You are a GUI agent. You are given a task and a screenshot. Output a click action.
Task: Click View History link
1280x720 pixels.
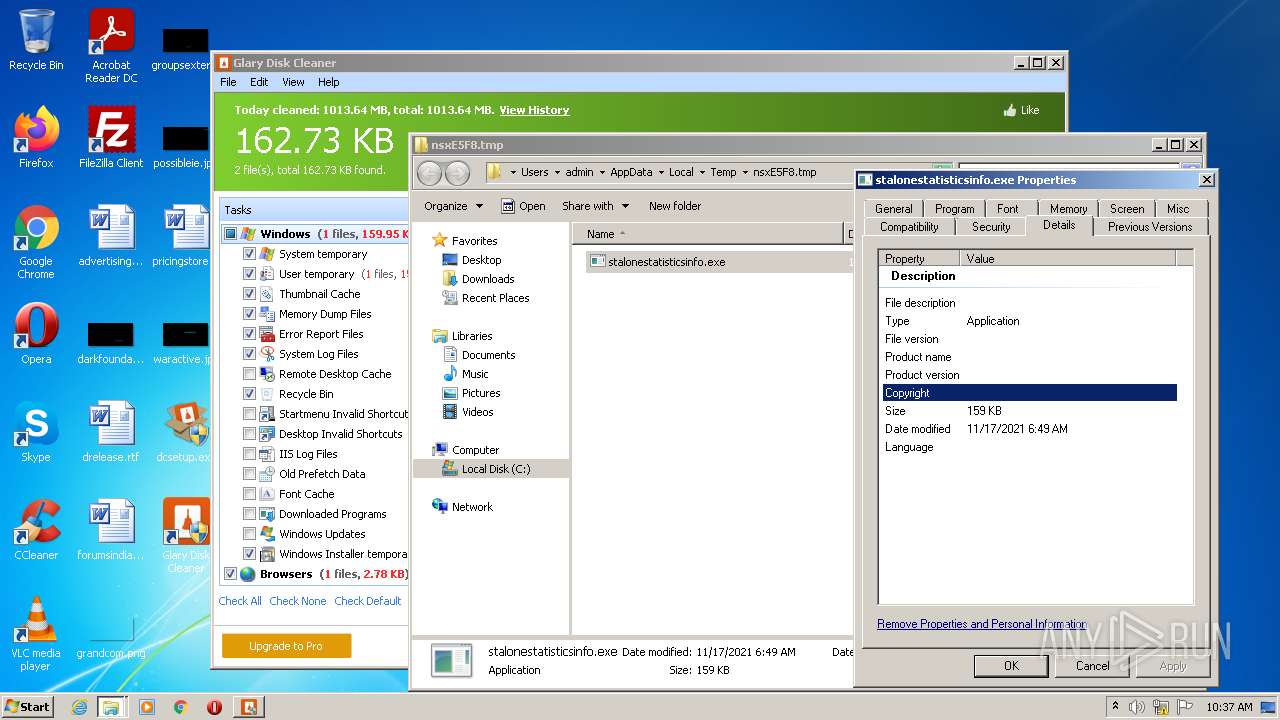[x=534, y=110]
